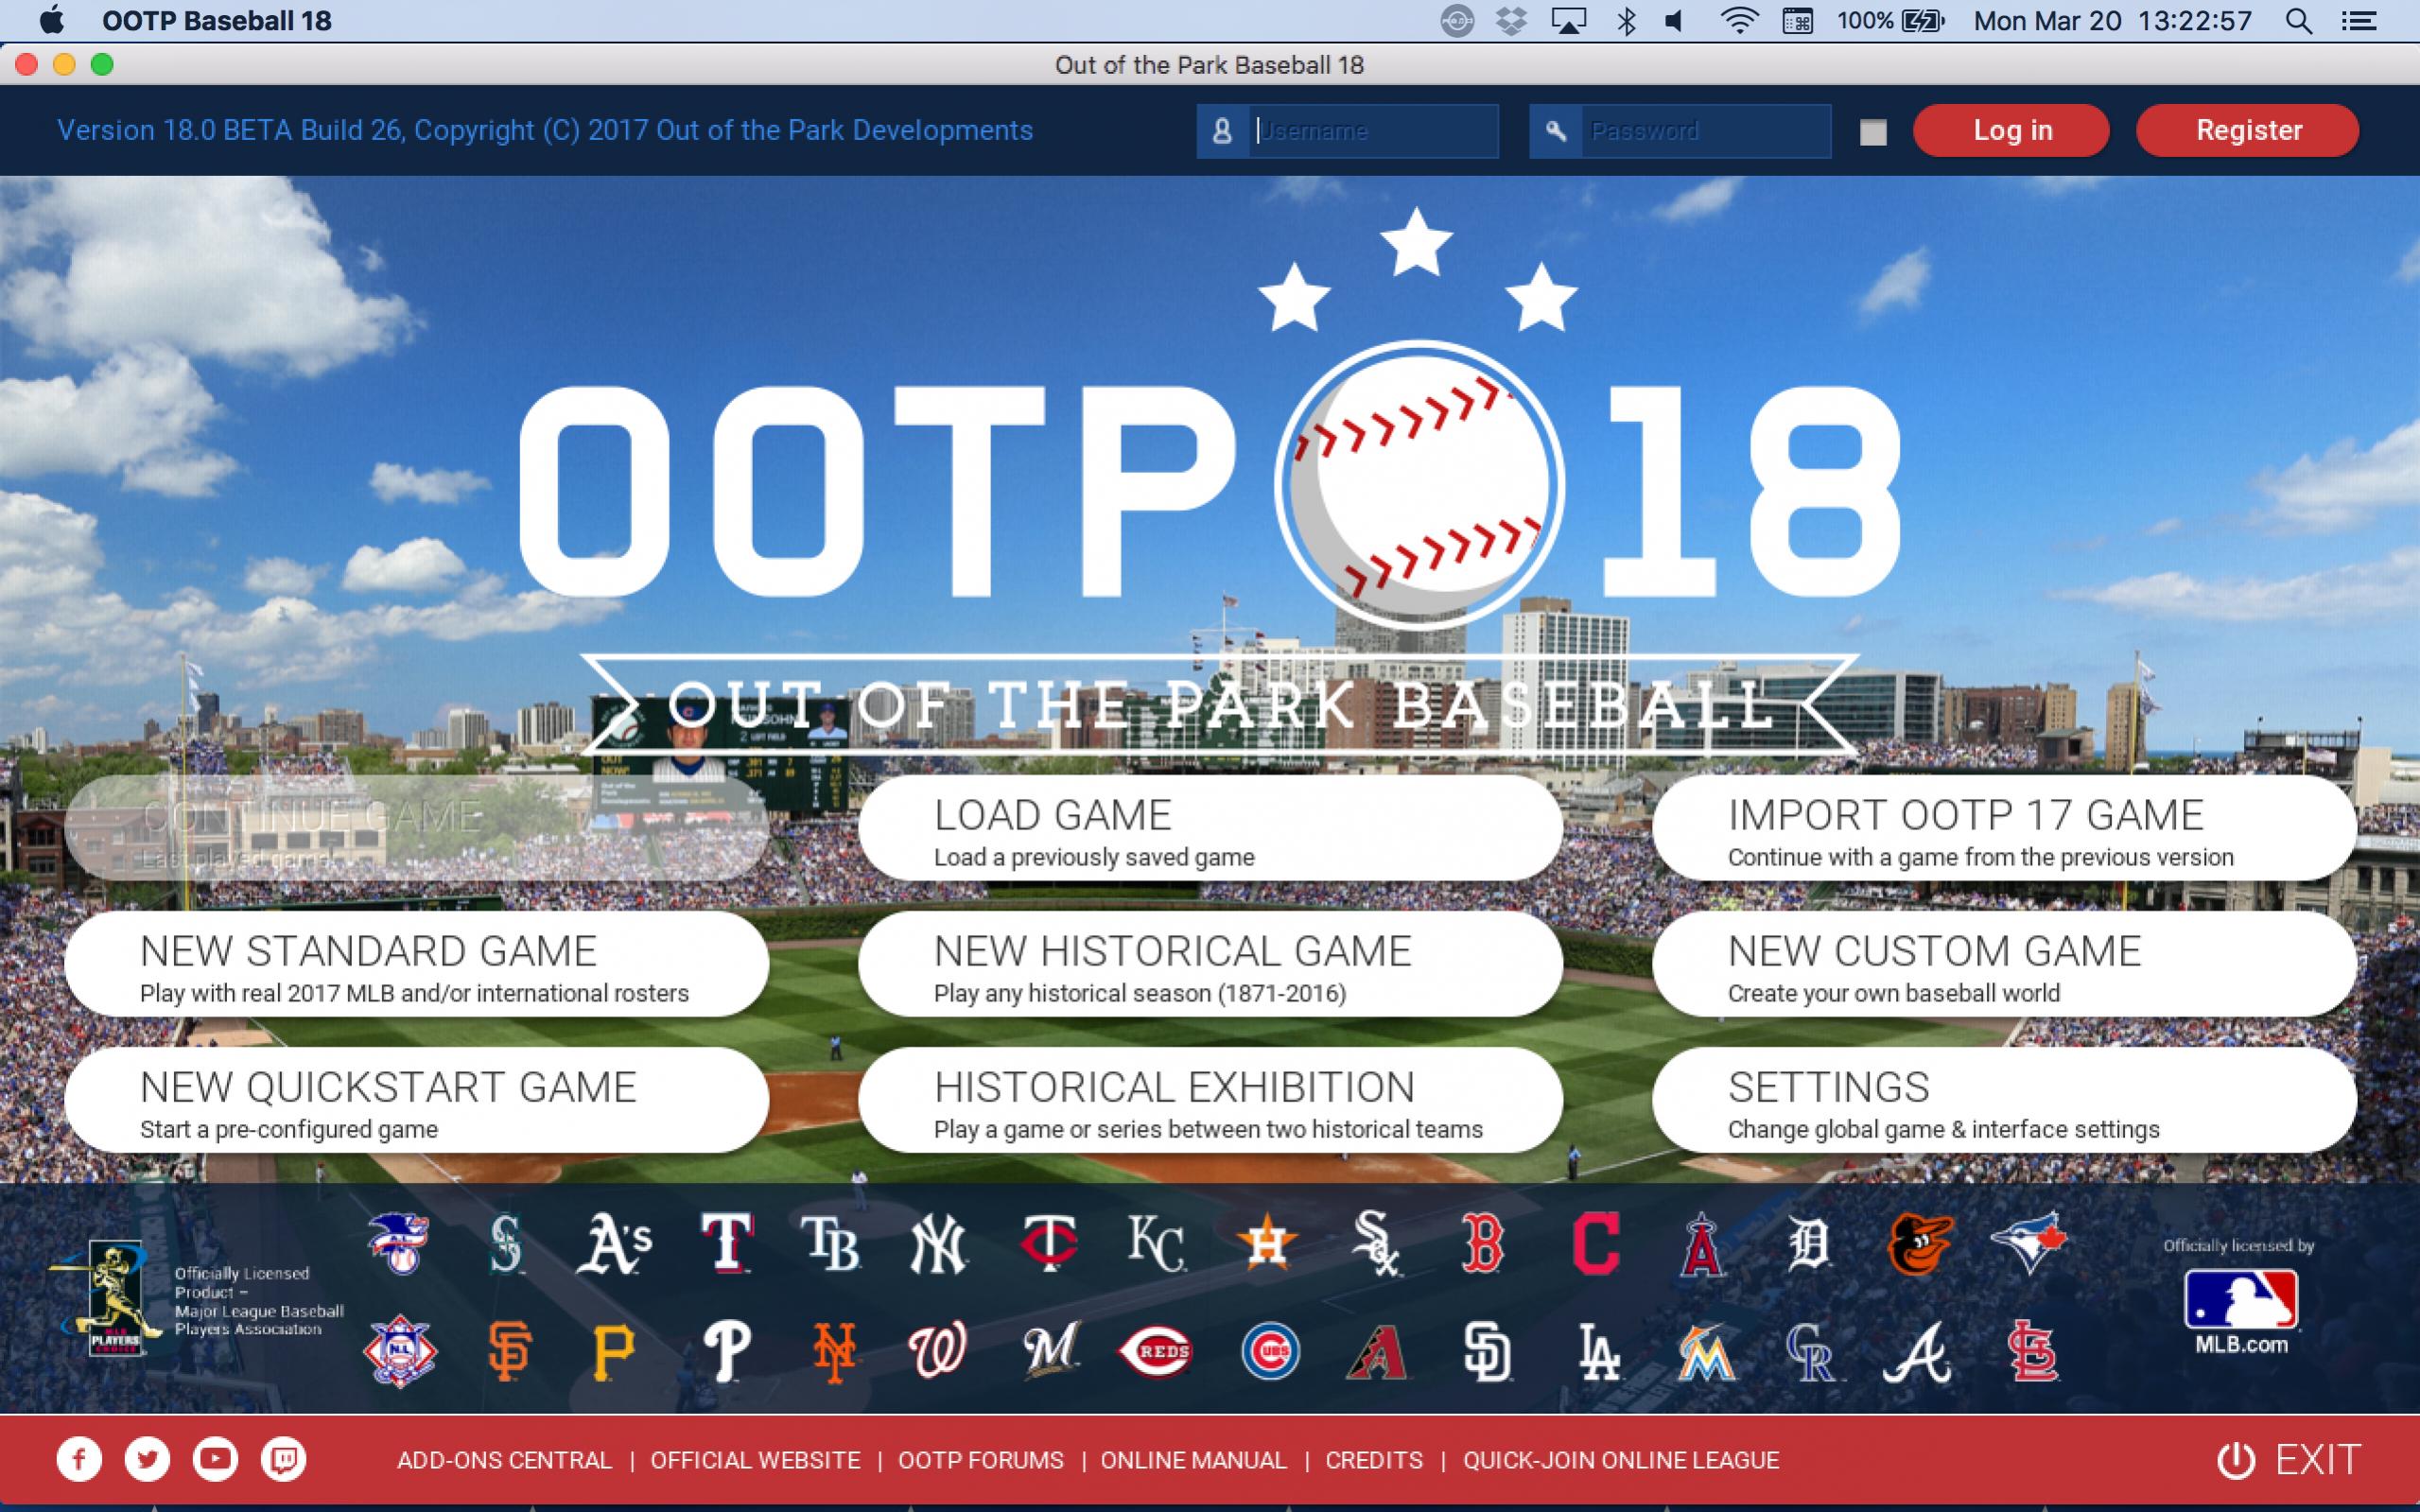Screen dimensions: 2420x1512
Task: Open the Online Manual link
Action: tap(1193, 1460)
